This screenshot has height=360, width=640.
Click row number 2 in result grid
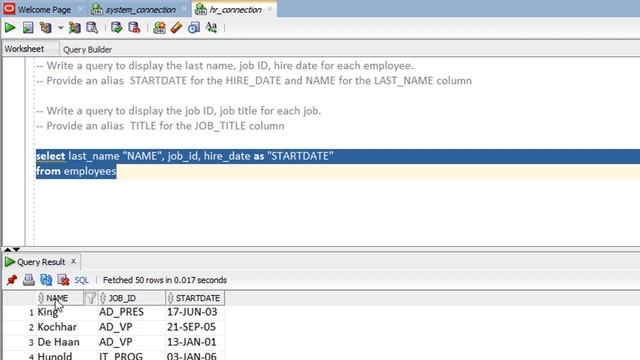point(31,328)
